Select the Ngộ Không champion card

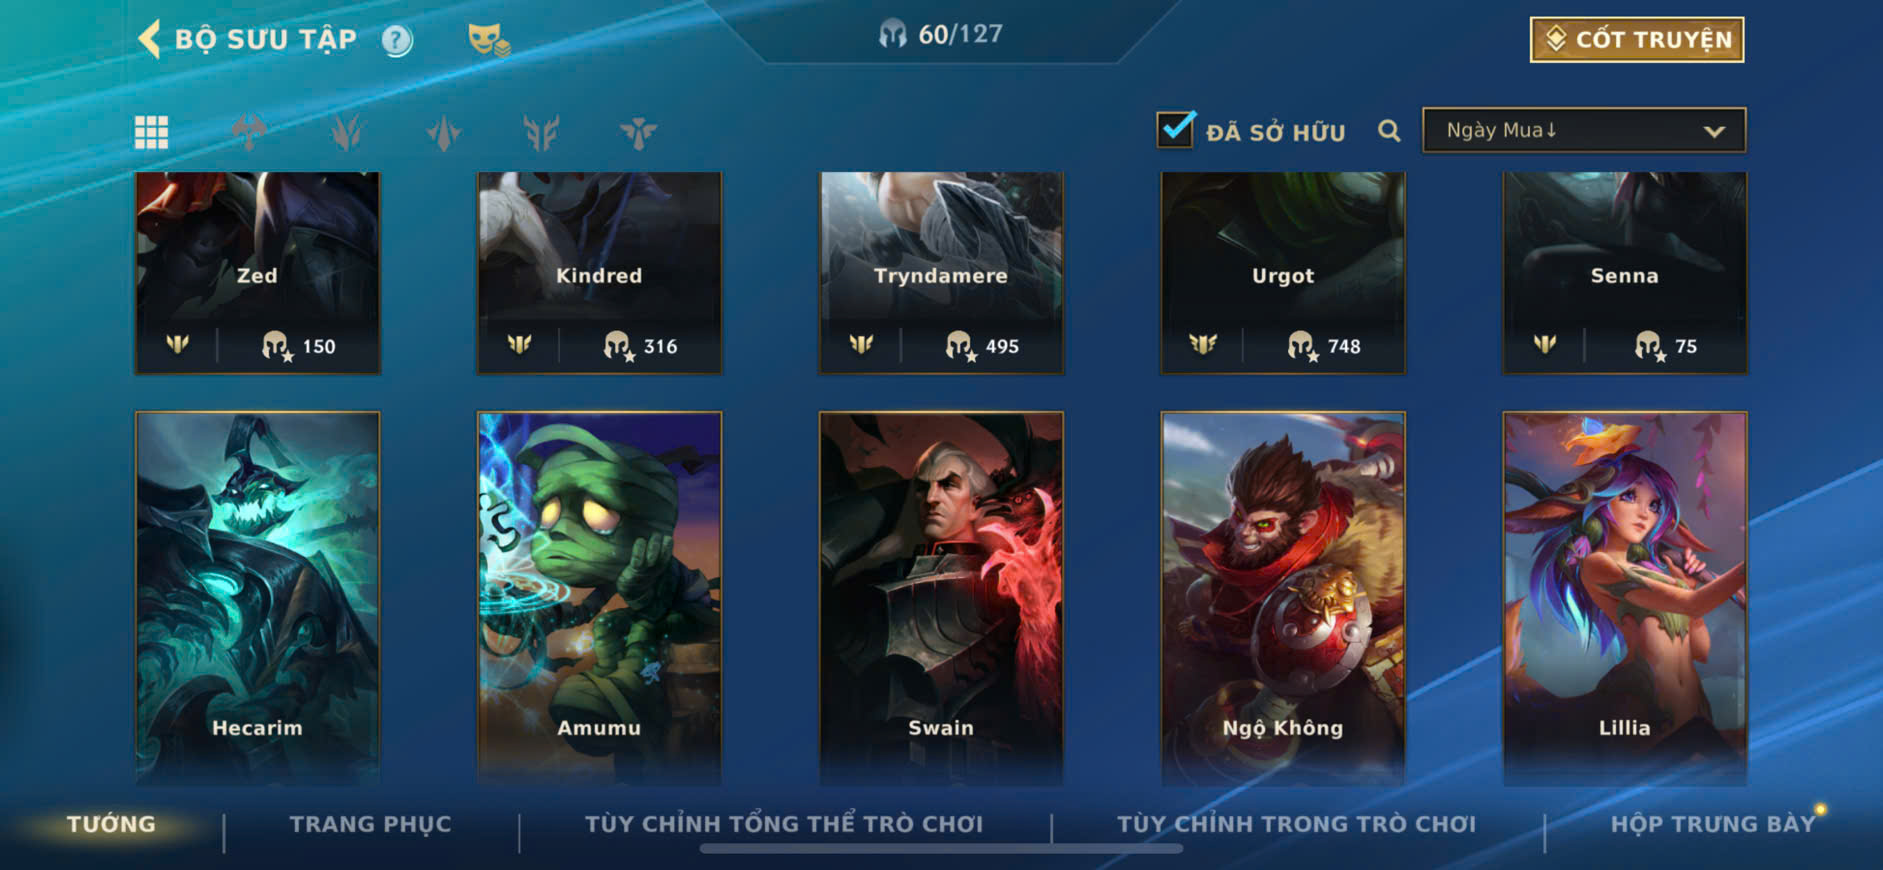[x=1283, y=597]
